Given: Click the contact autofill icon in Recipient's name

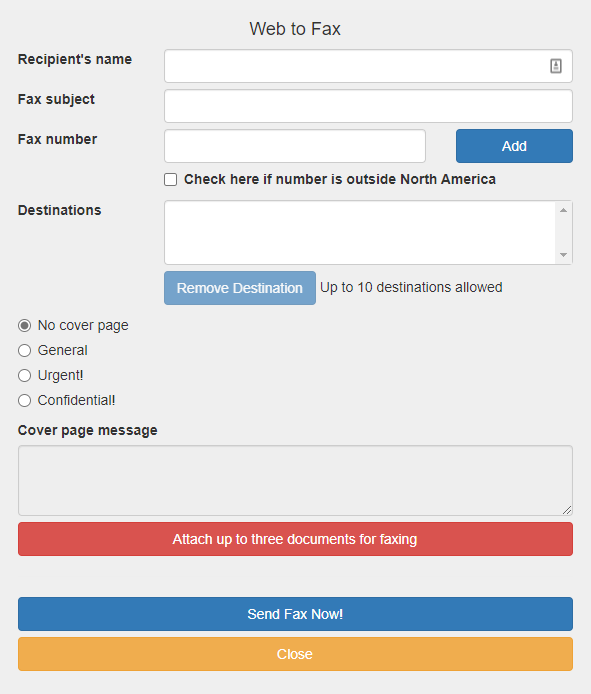Looking at the screenshot, I should (556, 66).
